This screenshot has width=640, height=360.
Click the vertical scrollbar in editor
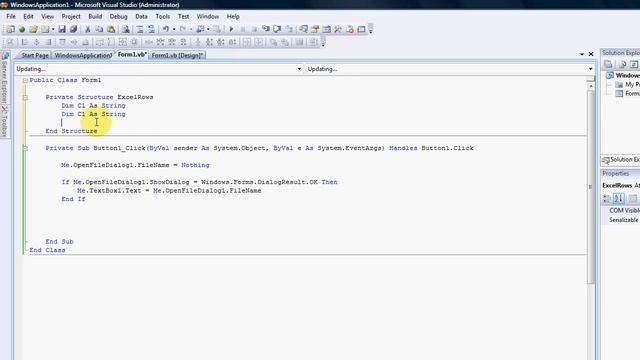tap(591, 186)
